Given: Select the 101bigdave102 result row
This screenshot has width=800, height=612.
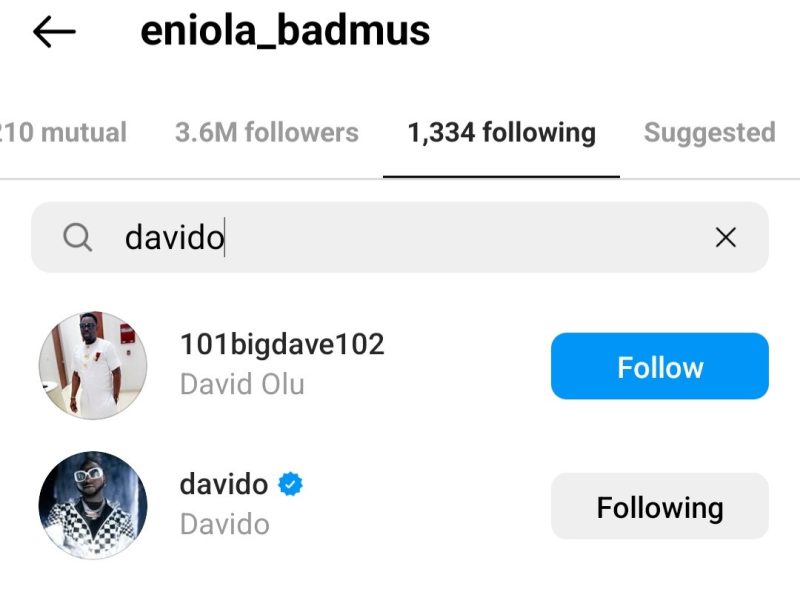Looking at the screenshot, I should click(x=400, y=366).
